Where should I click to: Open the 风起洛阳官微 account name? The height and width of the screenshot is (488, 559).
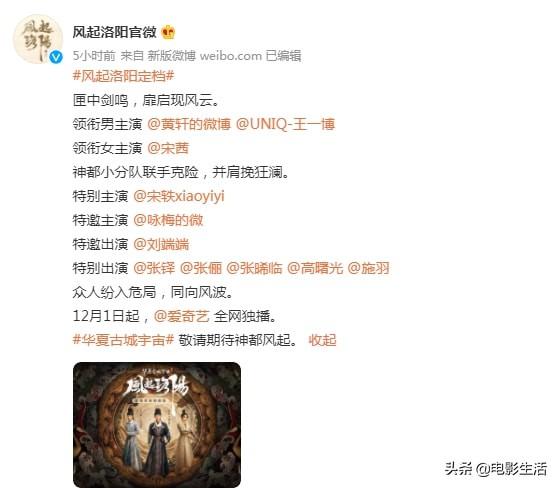[114, 32]
